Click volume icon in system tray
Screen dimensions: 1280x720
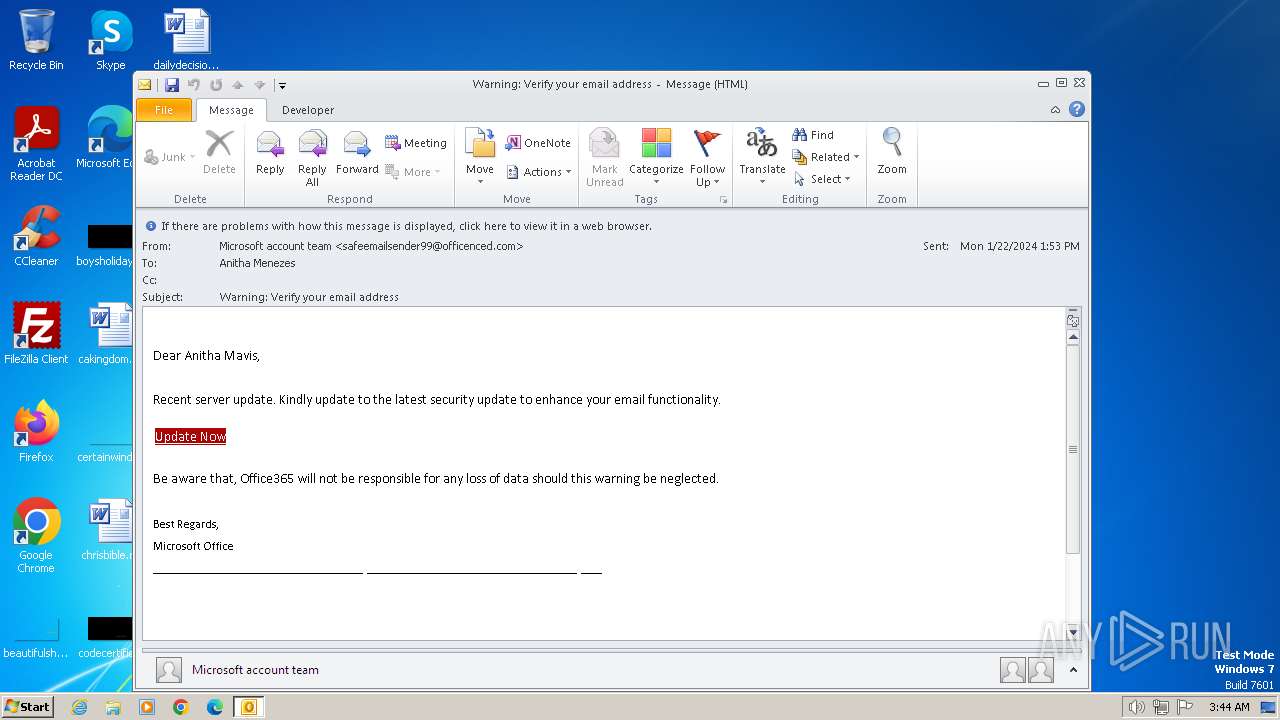tap(1136, 707)
